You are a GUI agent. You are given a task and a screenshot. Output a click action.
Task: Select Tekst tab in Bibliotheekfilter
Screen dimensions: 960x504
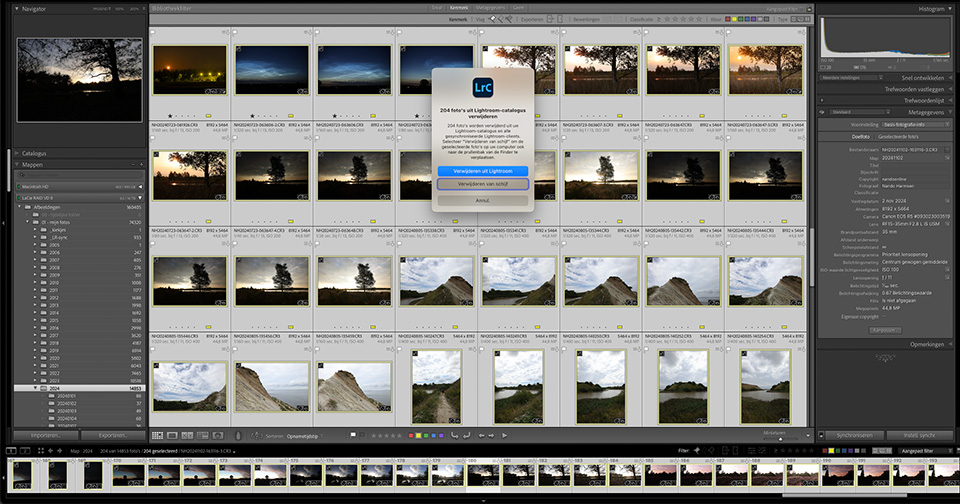(436, 8)
